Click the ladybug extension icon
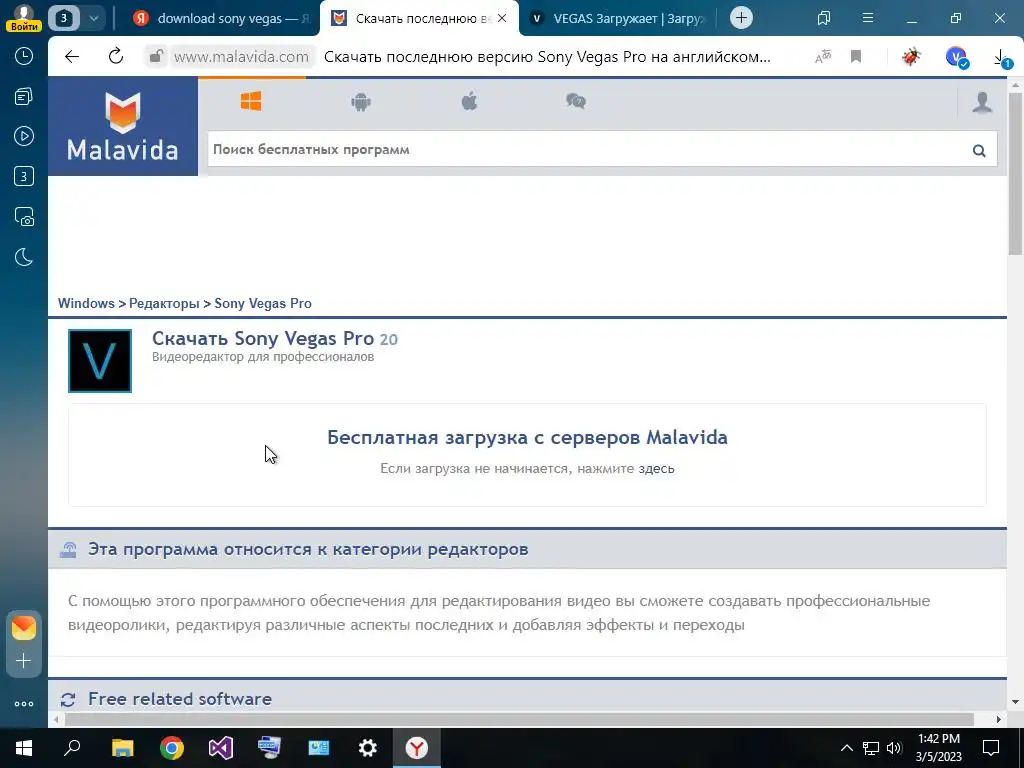1024x768 pixels. pos(911,57)
